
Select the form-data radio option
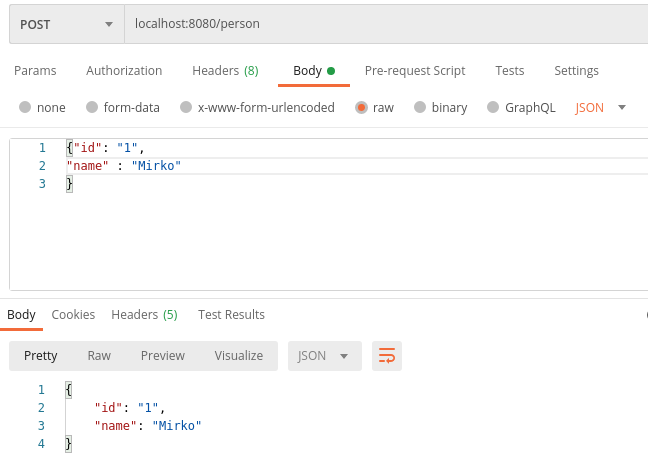[x=92, y=107]
